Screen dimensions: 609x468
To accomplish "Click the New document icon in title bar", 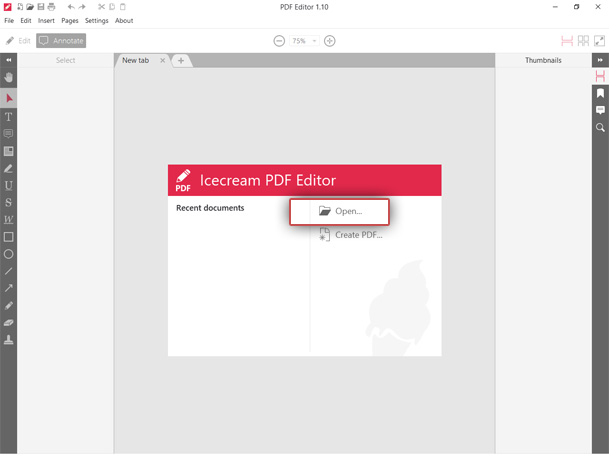I will (20, 7).
